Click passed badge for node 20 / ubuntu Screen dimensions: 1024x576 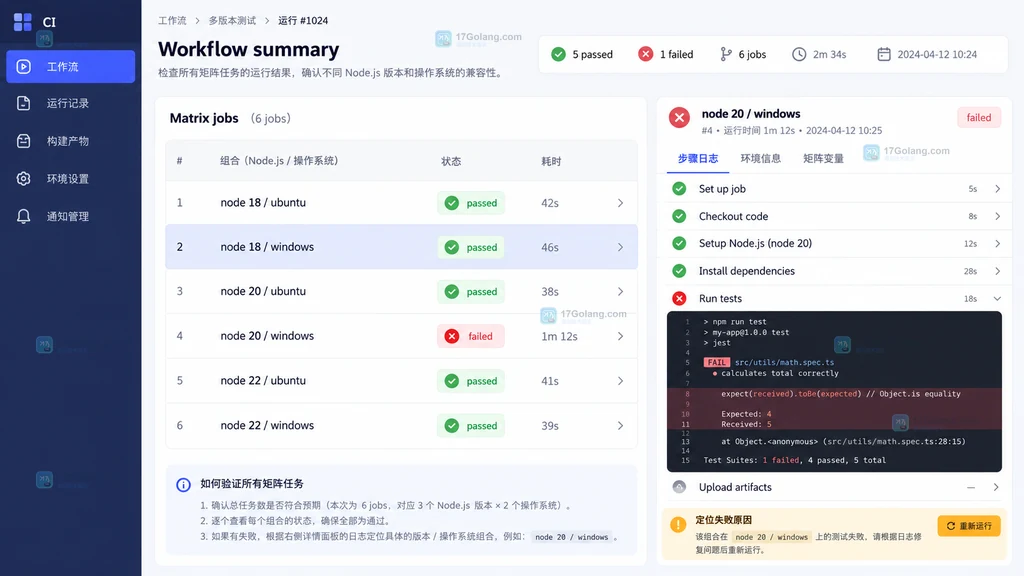pyautogui.click(x=471, y=292)
